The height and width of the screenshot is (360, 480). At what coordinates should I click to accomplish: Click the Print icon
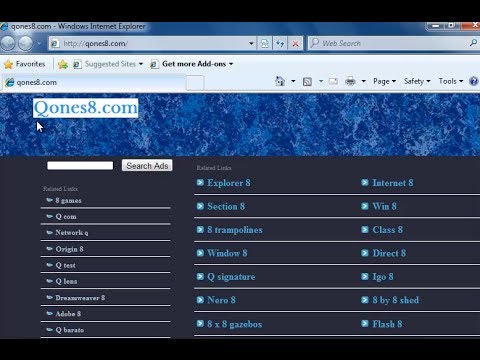(350, 81)
